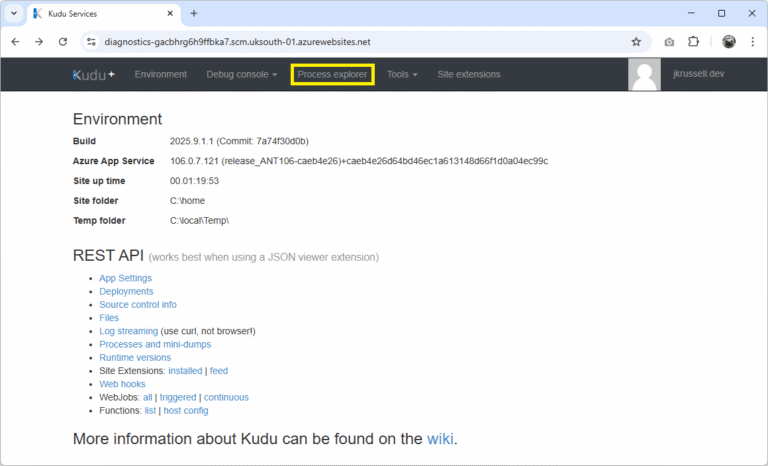Expand the Tools dropdown menu
768x466 pixels.
pos(402,74)
